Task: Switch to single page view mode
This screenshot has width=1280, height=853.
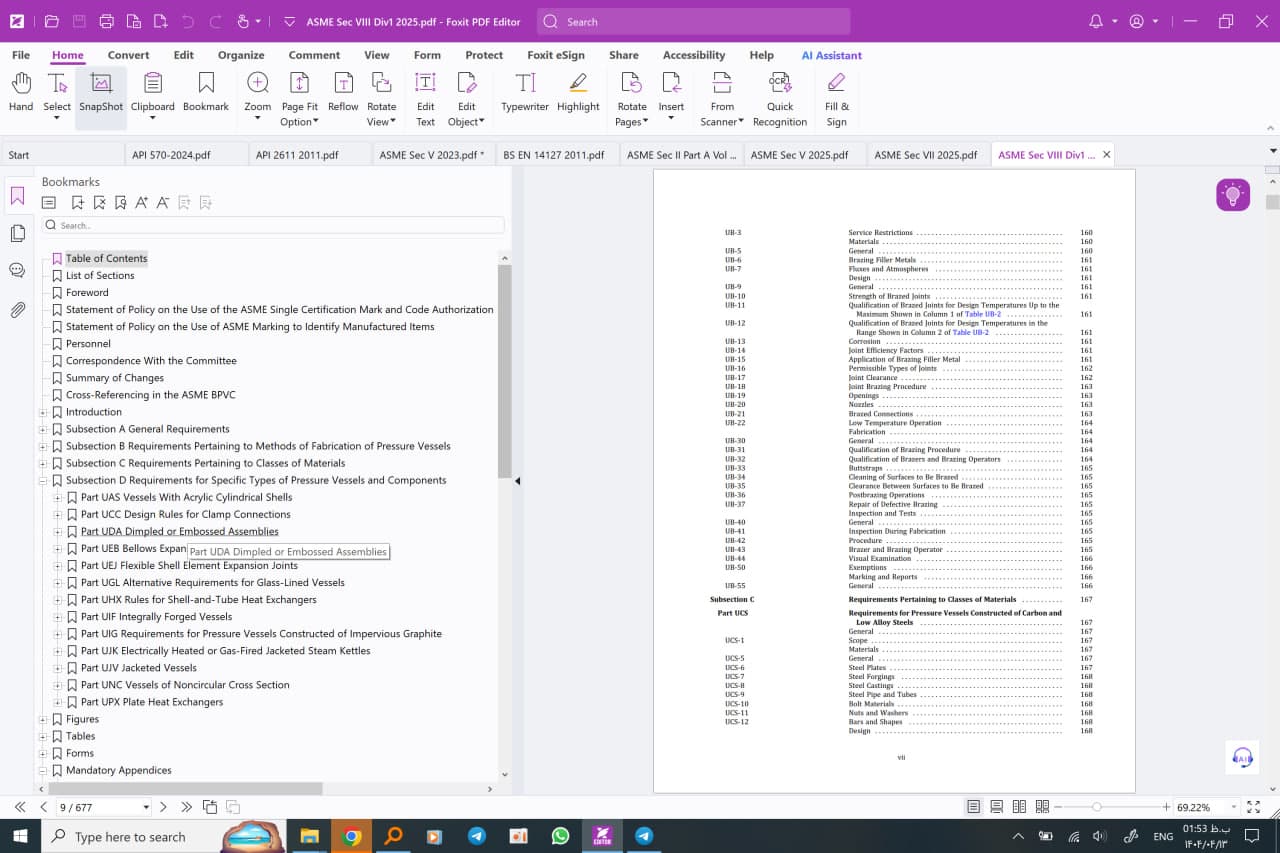Action: pyautogui.click(x=974, y=807)
